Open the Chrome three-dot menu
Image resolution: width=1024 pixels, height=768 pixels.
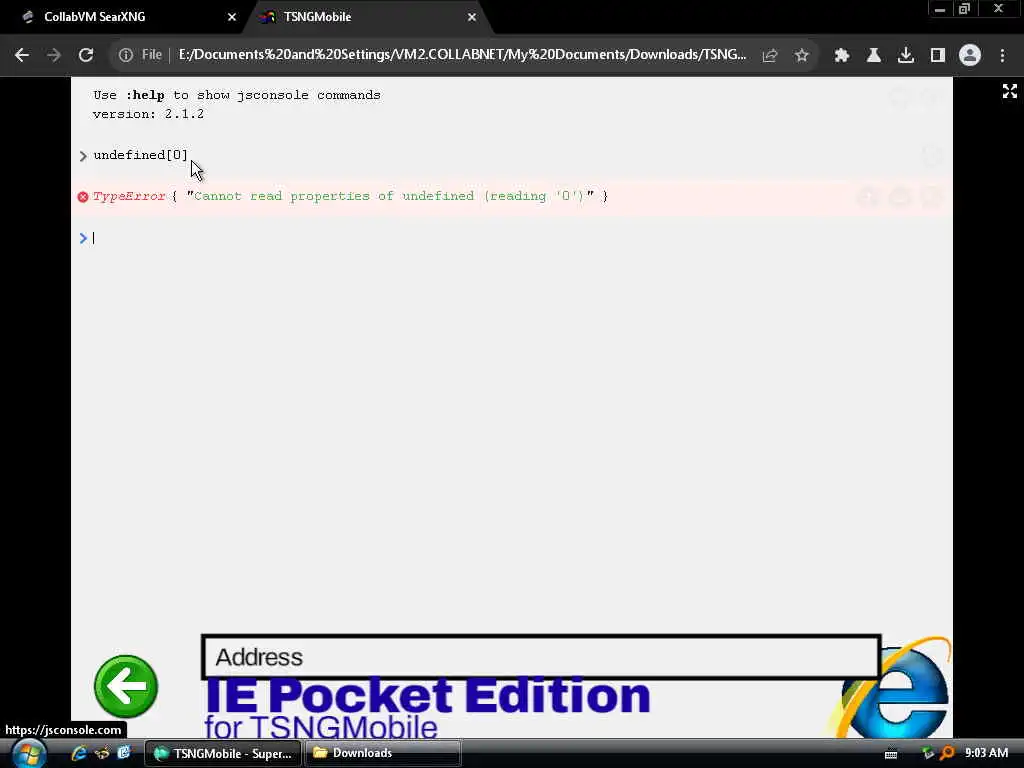point(1002,56)
